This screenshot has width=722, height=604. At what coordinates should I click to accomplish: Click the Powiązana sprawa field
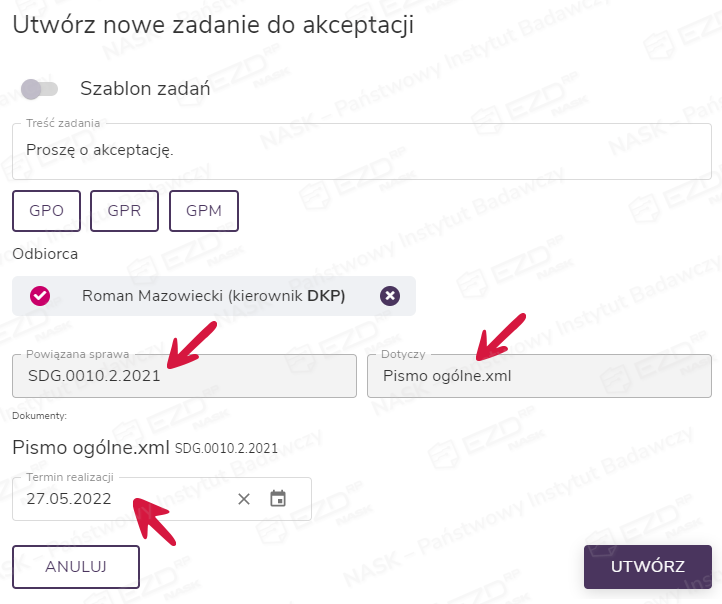tap(184, 376)
